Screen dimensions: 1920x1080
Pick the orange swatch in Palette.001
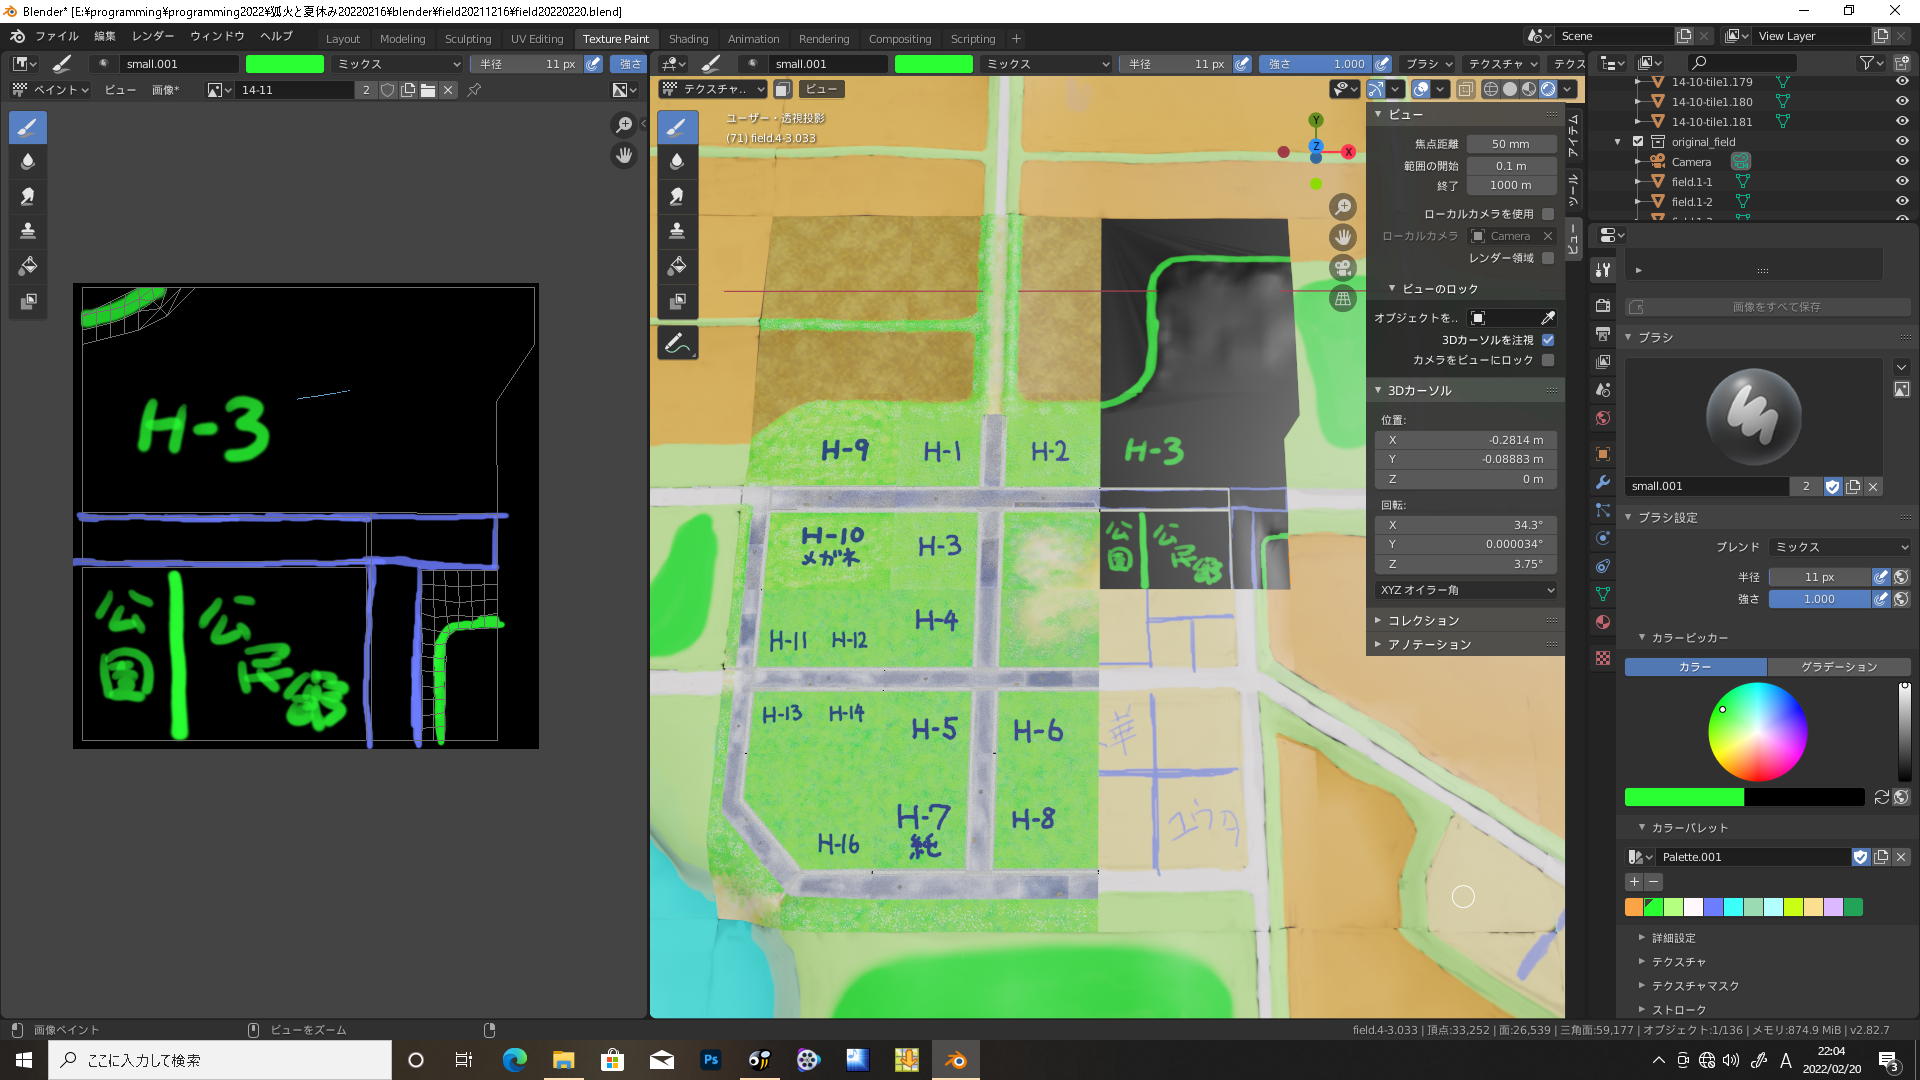[1634, 907]
